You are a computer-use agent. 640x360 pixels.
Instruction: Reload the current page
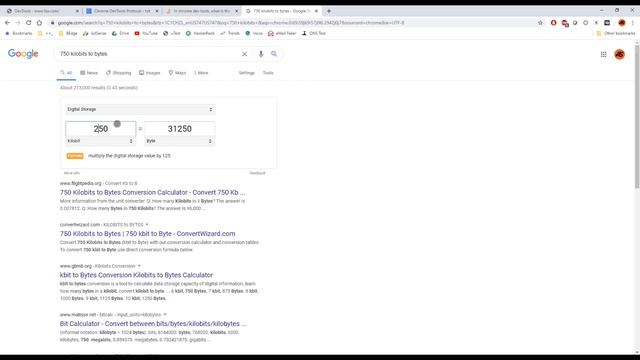pos(28,23)
